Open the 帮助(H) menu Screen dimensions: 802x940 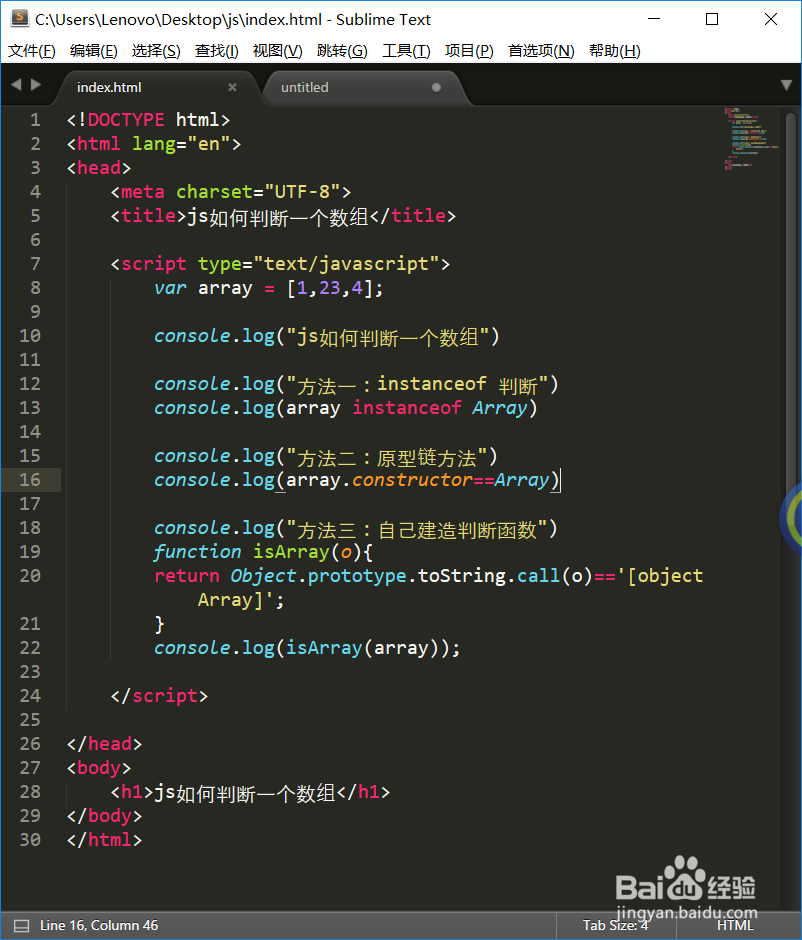614,51
